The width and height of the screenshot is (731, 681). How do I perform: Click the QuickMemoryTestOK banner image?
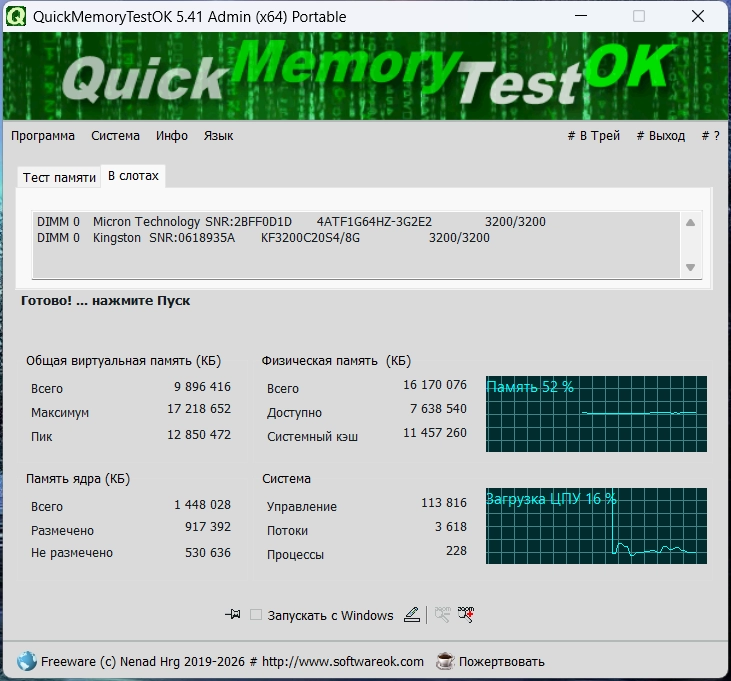[x=366, y=76]
